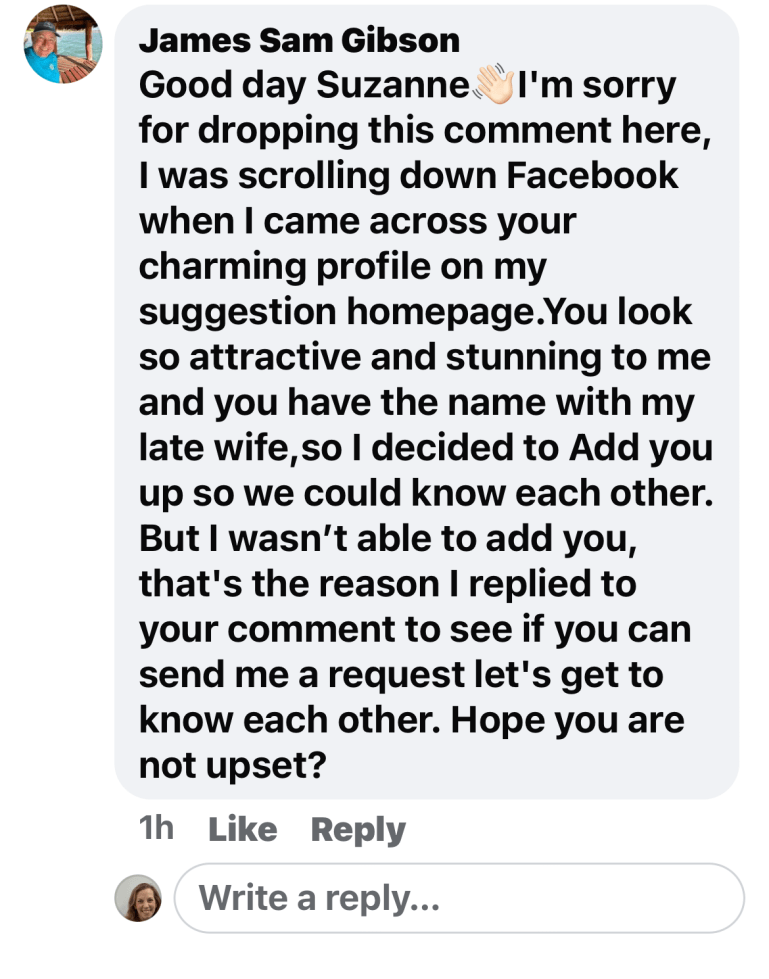Screen dimensions: 769x979
Task: Click the 1h comment timestamp
Action: pyautogui.click(x=156, y=829)
